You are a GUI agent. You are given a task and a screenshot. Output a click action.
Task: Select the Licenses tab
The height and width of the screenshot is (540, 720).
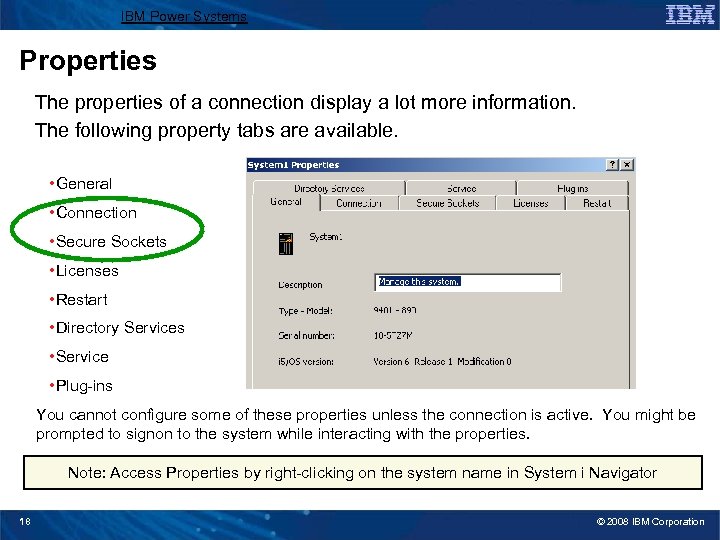coord(530,203)
